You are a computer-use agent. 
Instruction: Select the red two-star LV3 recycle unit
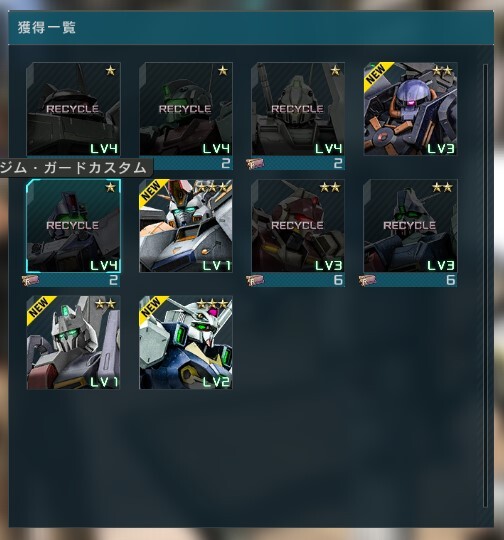point(298,226)
